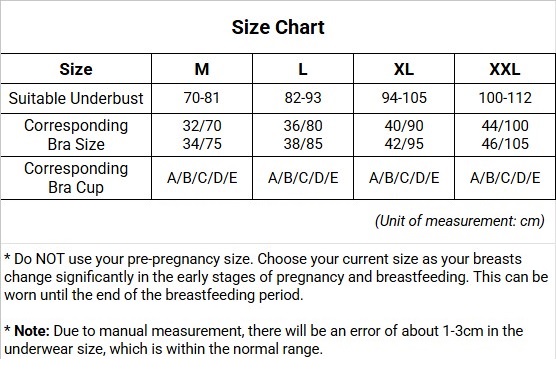Click the 94-105 underbust cell

click(x=404, y=99)
